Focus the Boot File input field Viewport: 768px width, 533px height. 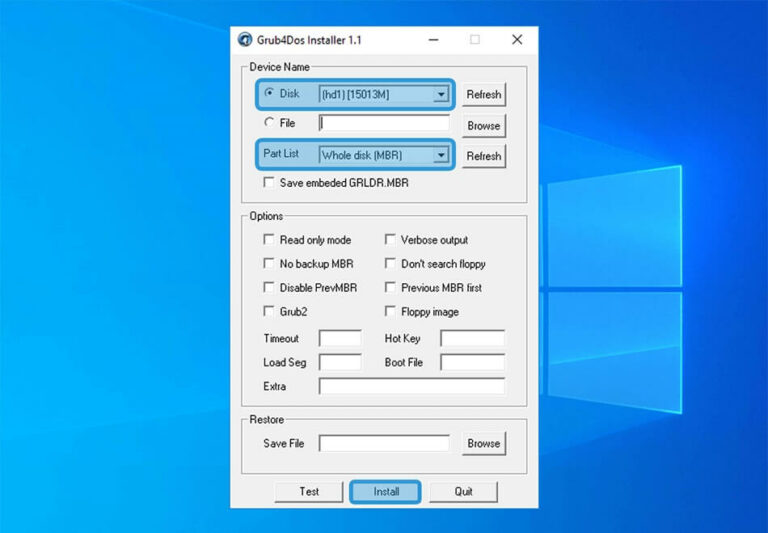(472, 362)
